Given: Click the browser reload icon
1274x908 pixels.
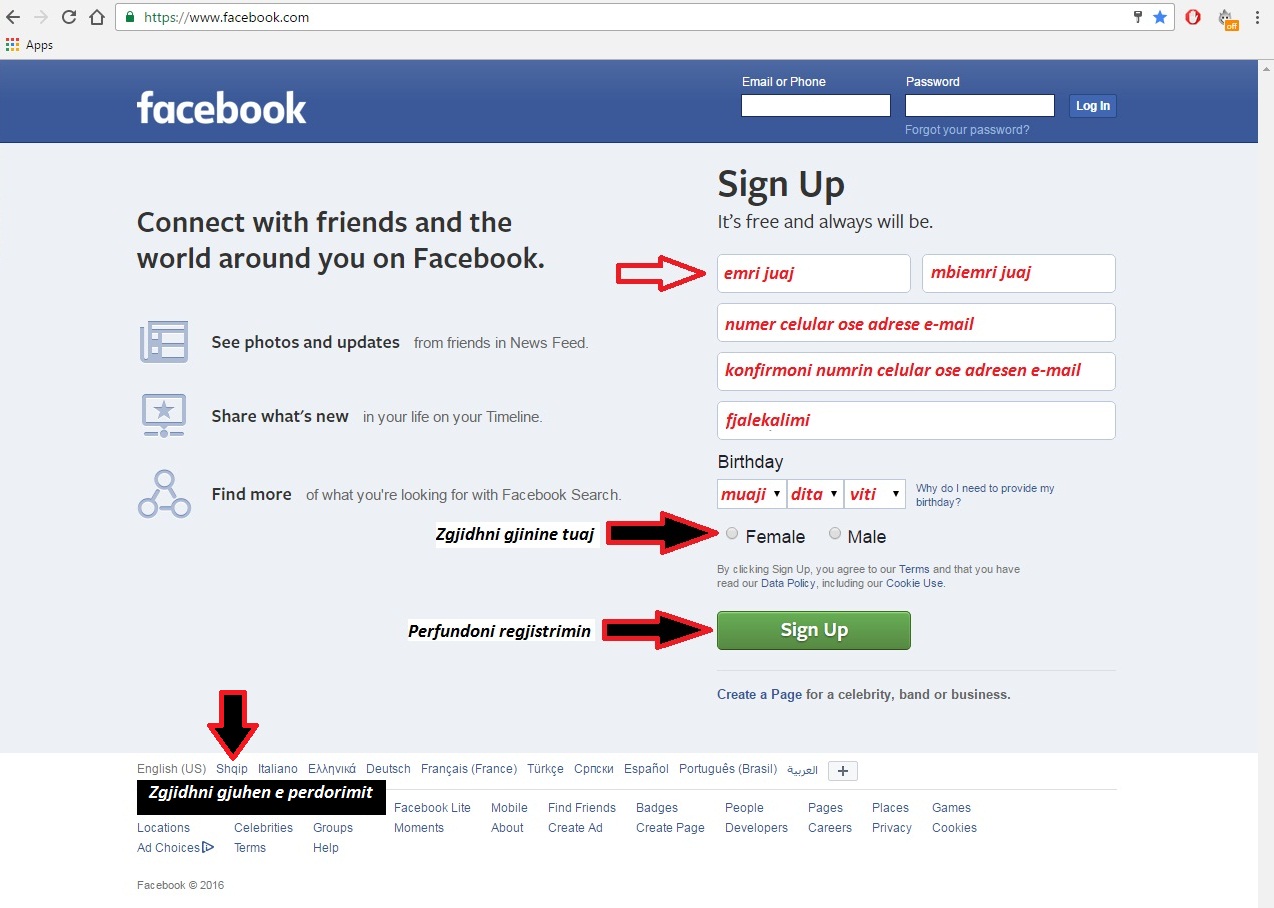Looking at the screenshot, I should point(69,17).
